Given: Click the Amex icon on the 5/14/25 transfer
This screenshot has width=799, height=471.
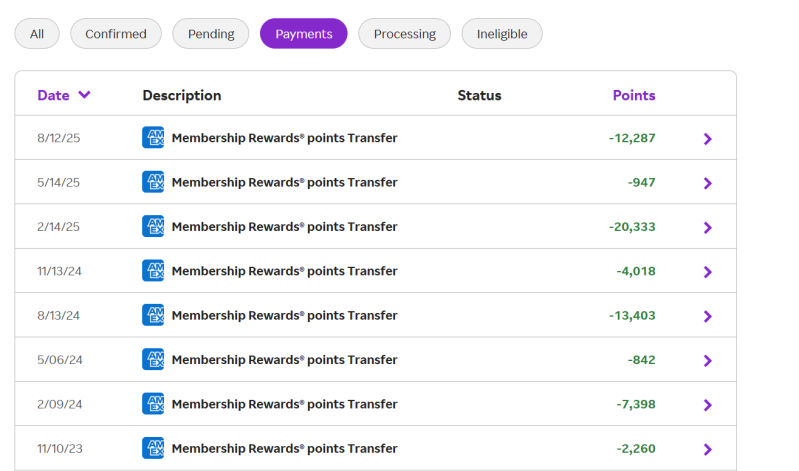Looking at the screenshot, I should click(x=153, y=182).
